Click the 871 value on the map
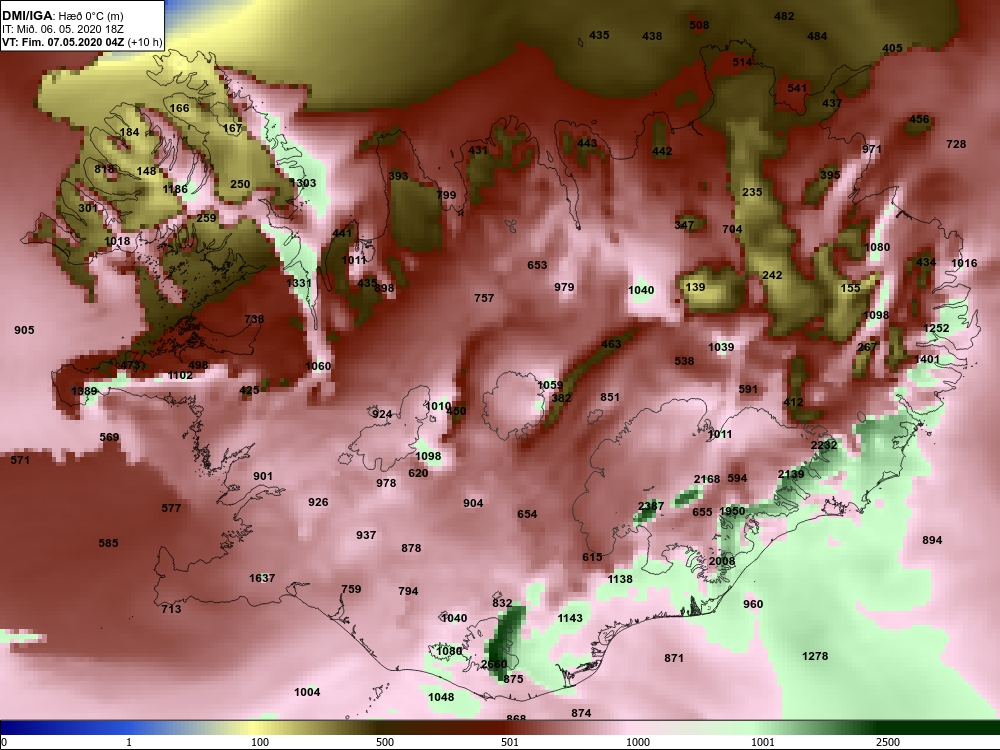 (674, 658)
